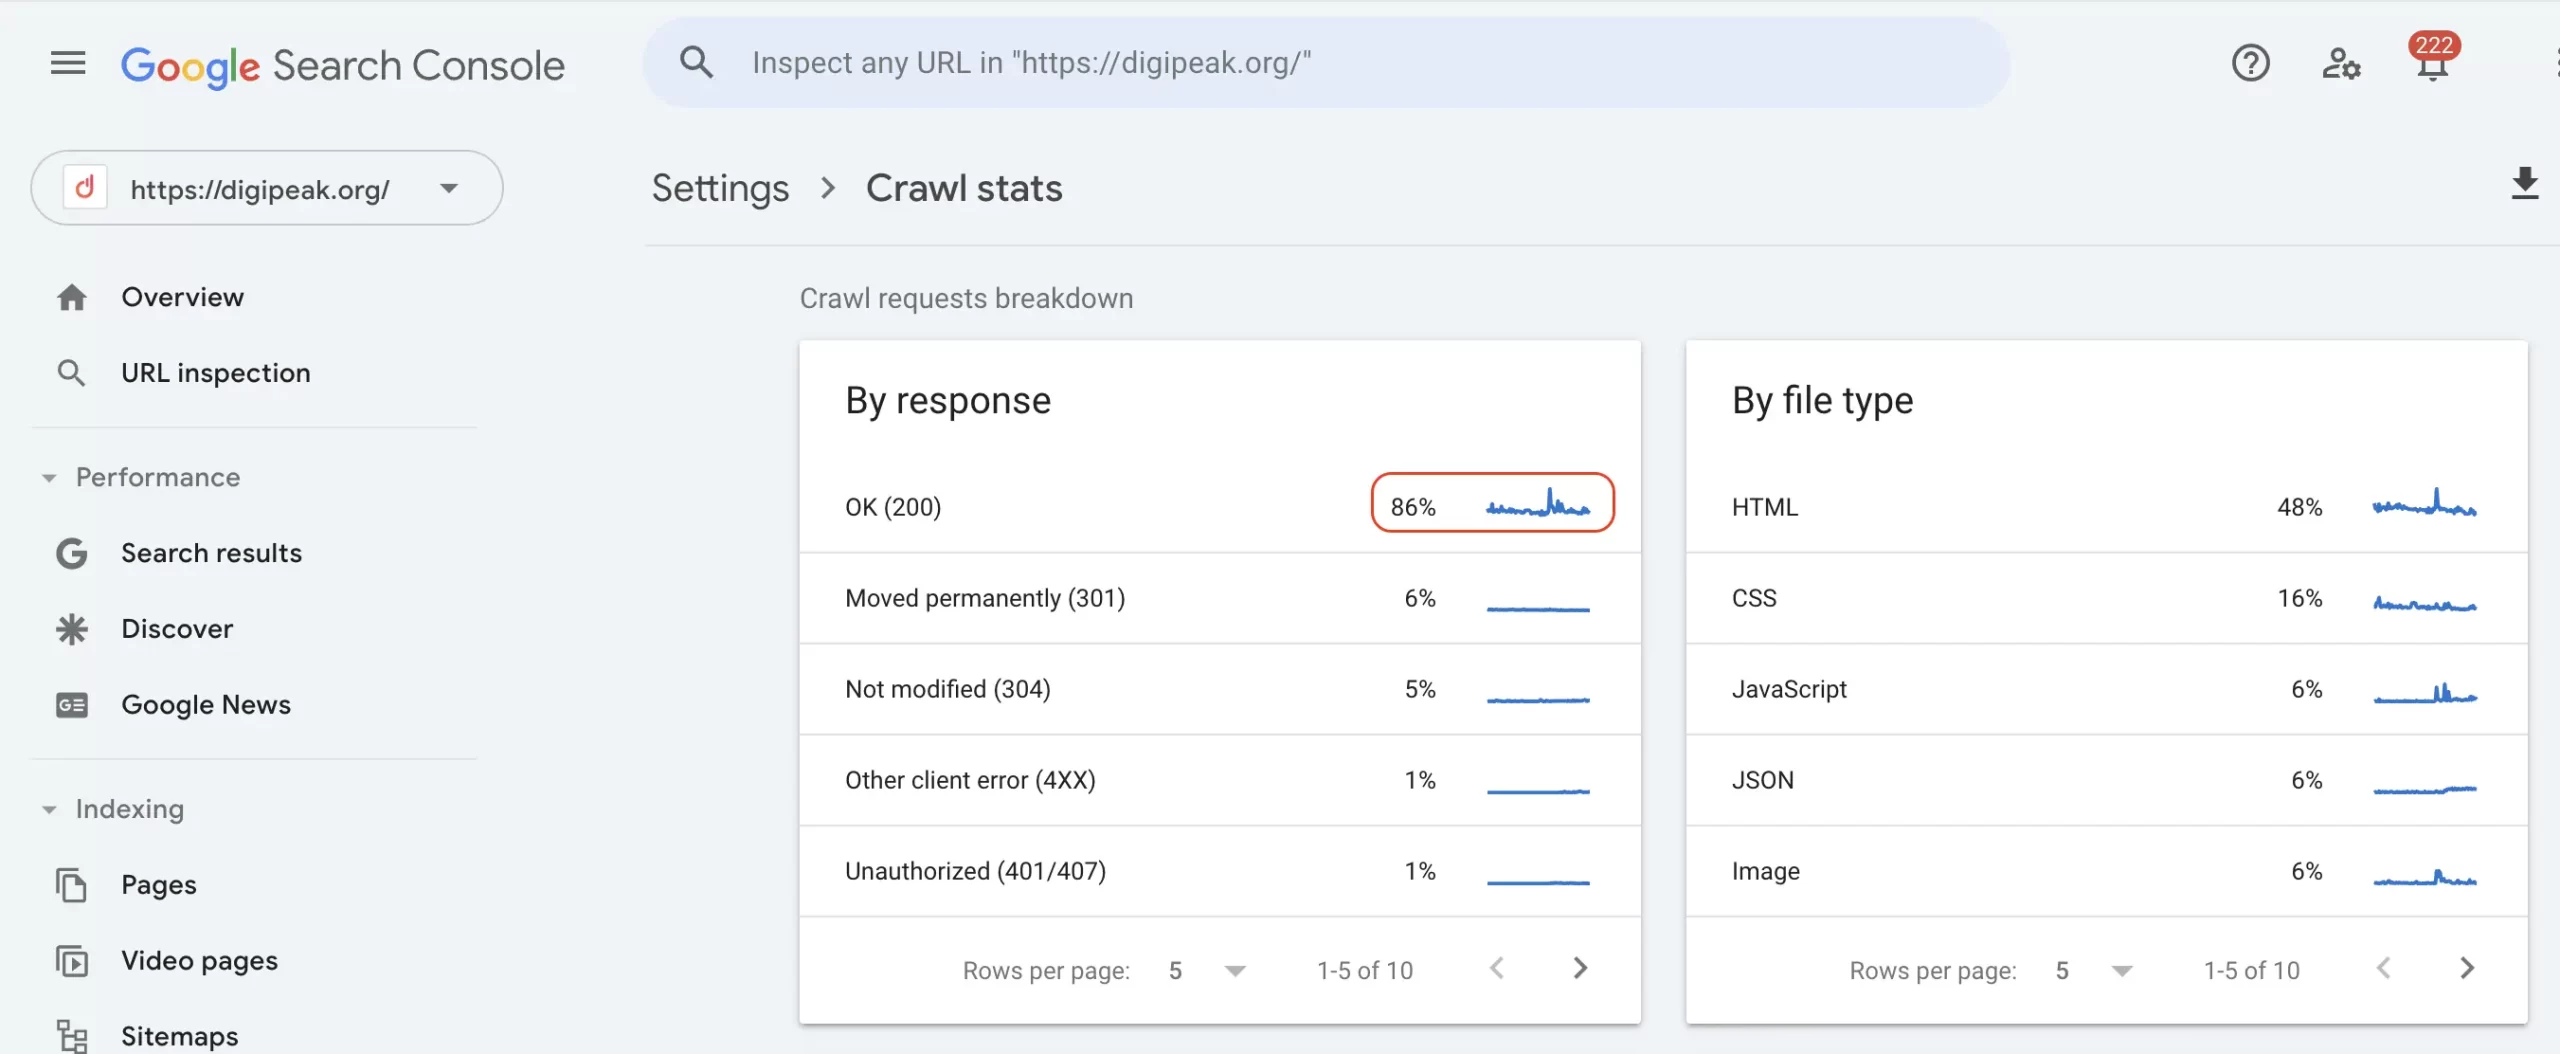Go back to Settings via breadcrumb
This screenshot has height=1054, width=2560.
(720, 188)
